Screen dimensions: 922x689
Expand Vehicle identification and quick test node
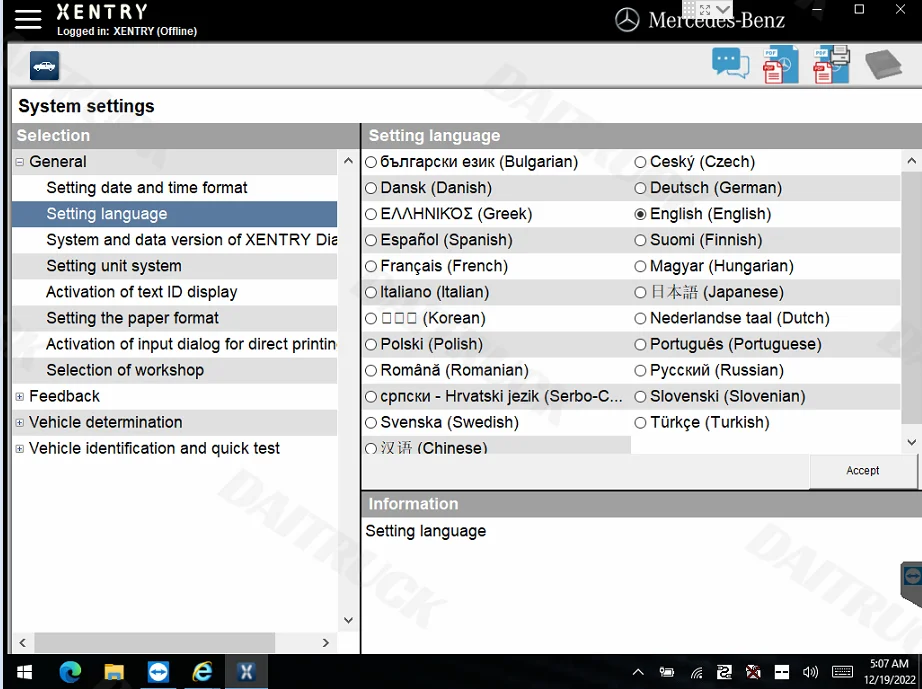point(19,449)
